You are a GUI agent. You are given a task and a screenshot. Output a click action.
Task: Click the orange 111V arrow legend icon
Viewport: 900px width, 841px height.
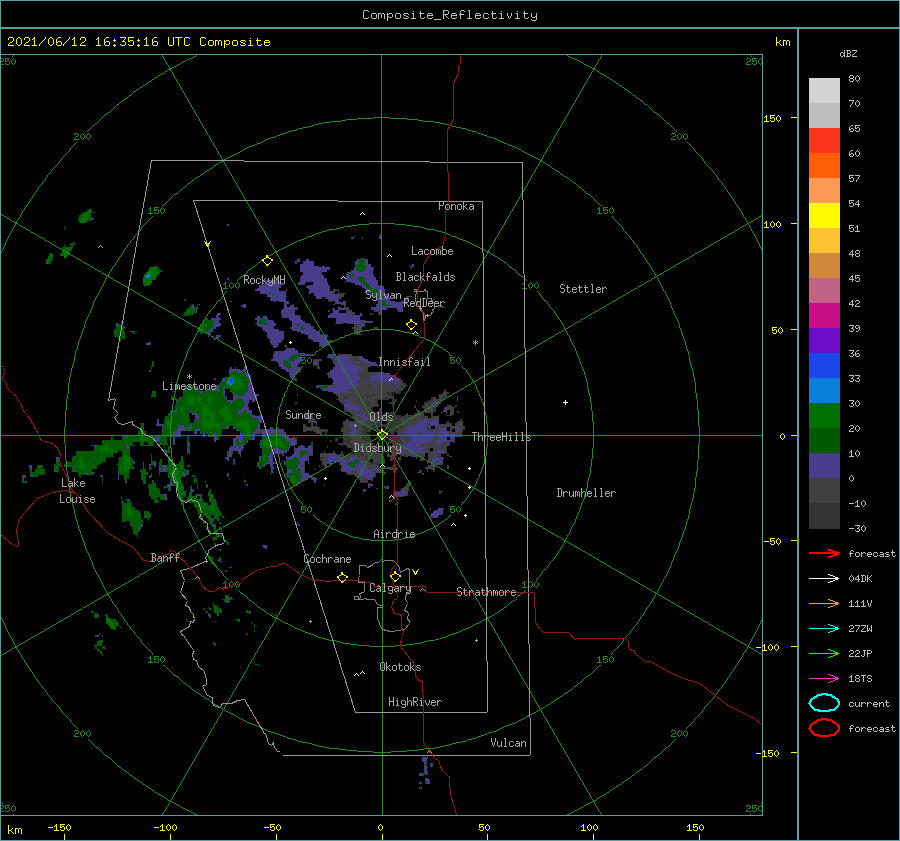824,603
